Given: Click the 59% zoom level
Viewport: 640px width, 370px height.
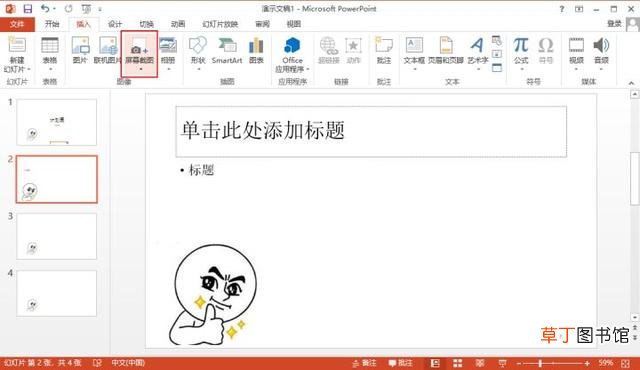Looking at the screenshot, I should (606, 363).
